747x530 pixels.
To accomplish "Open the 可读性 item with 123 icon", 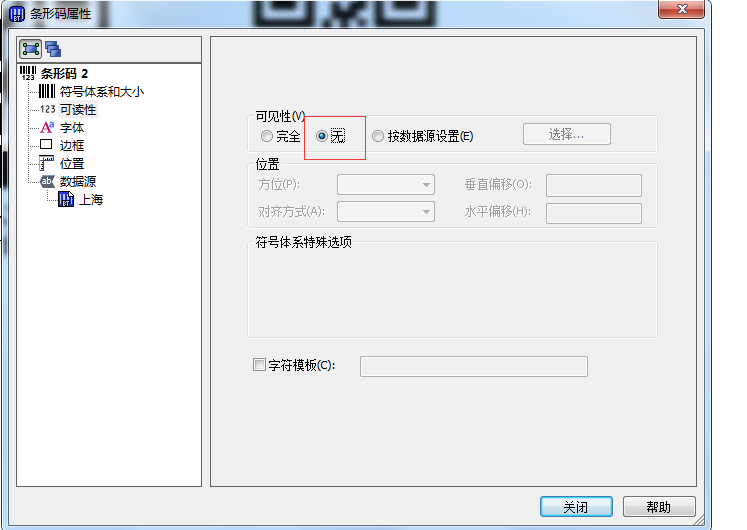I will [68, 110].
